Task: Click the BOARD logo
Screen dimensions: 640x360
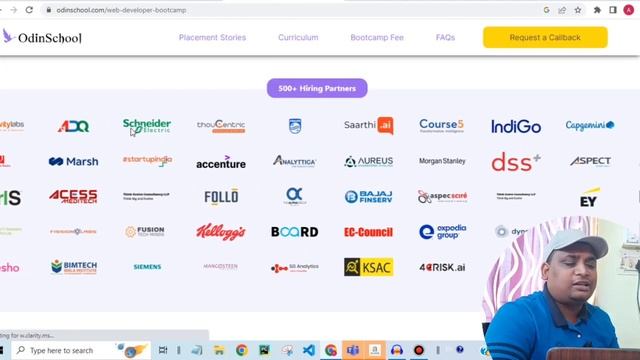Action: 295,232
